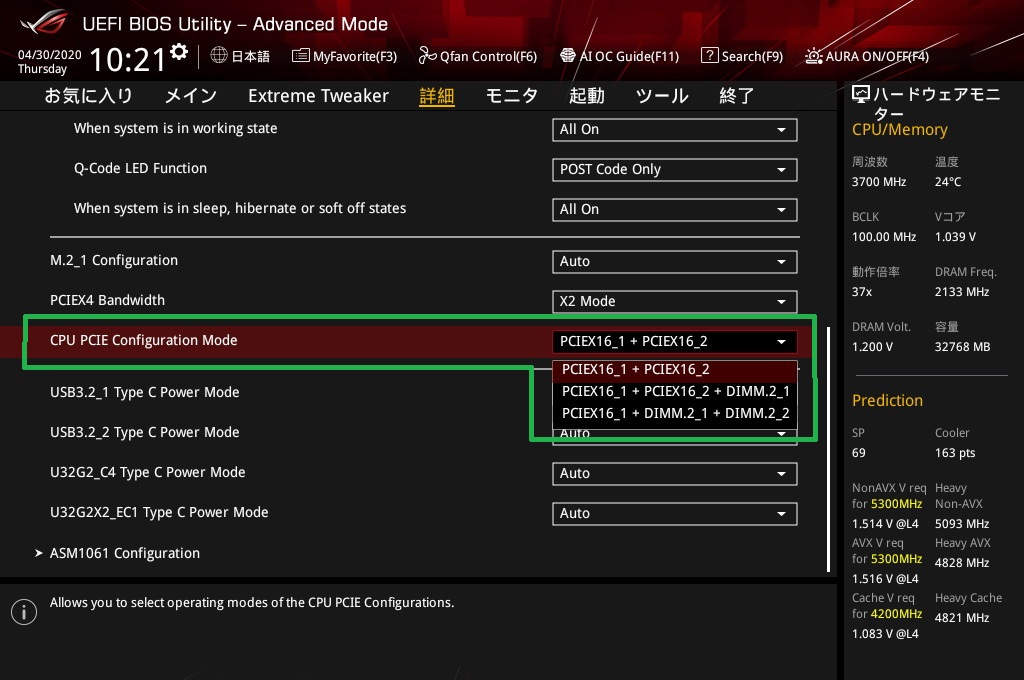This screenshot has width=1024, height=680.
Task: Switch to モニタ tab
Action: [511, 96]
